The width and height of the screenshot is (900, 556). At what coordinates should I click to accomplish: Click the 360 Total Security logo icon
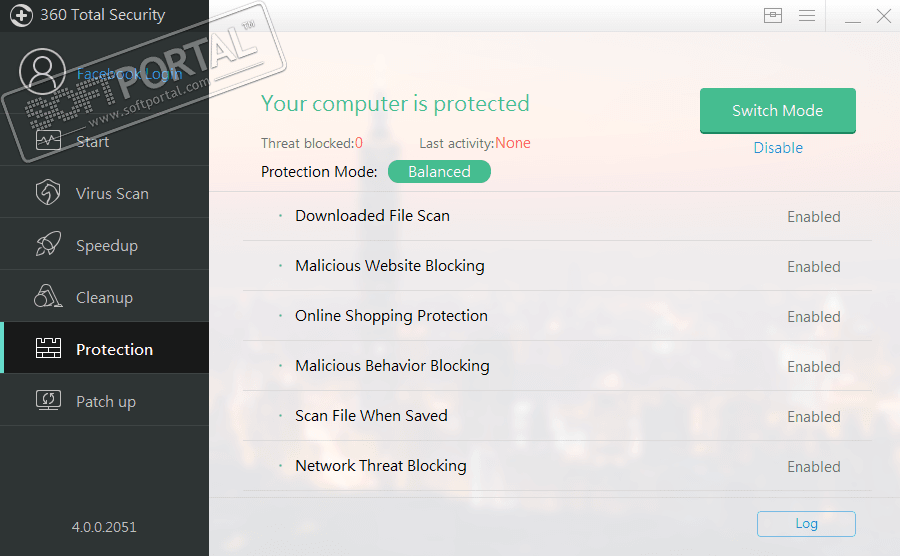[21, 16]
